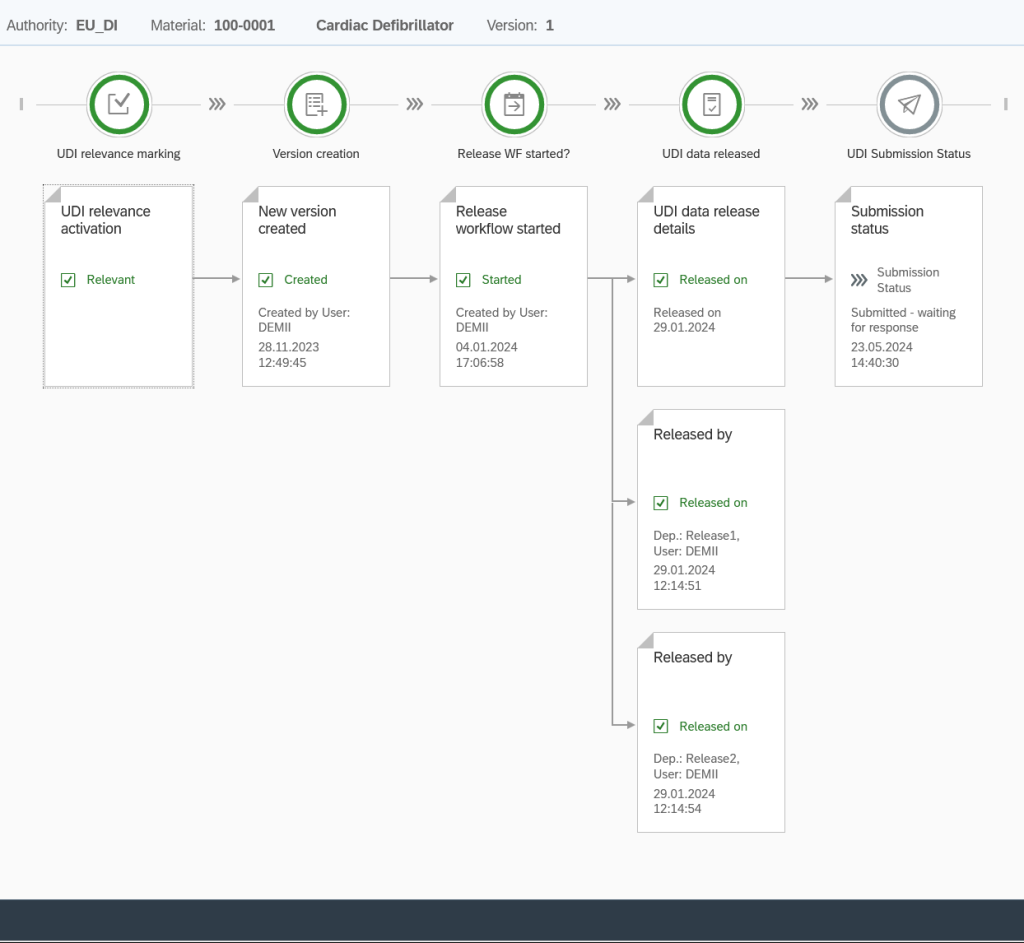Click the Version creation document icon
The height and width of the screenshot is (943, 1024).
click(x=316, y=104)
